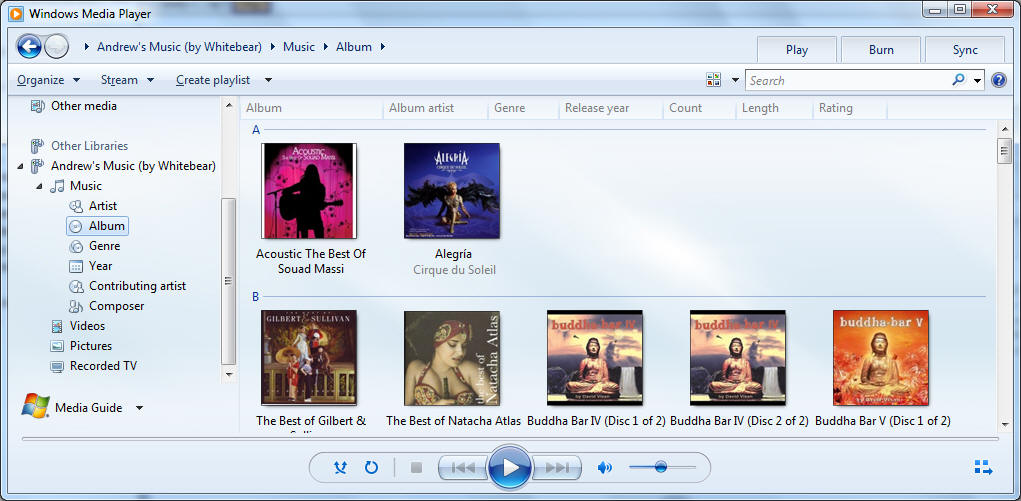Select Album in the navigation tree

point(98,226)
